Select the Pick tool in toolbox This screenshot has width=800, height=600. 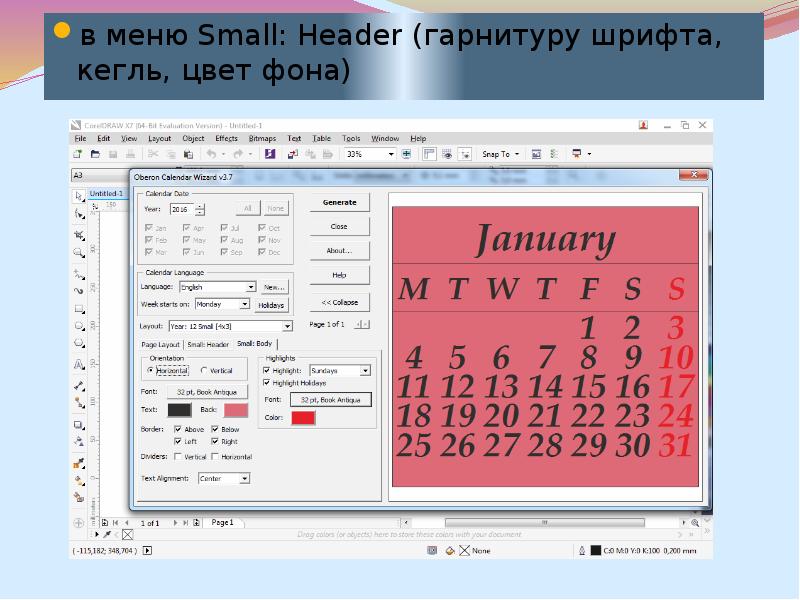click(78, 194)
